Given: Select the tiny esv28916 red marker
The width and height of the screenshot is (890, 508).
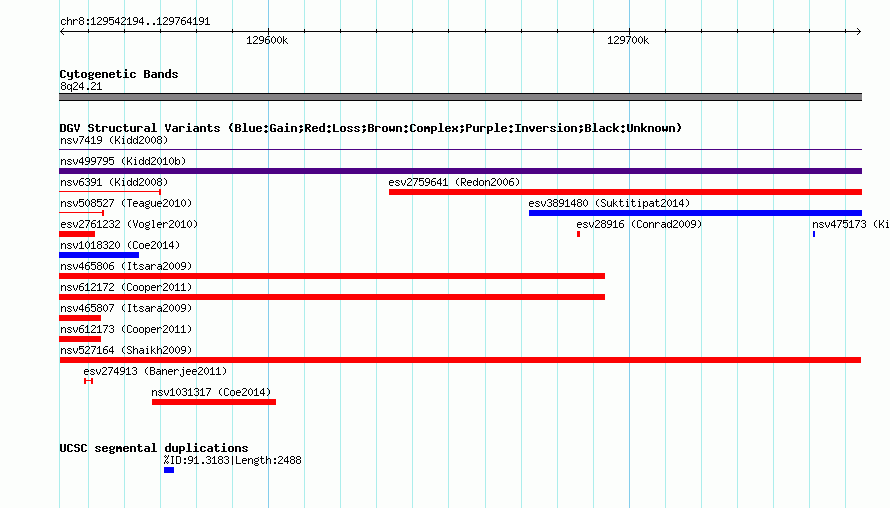Looking at the screenshot, I should (x=578, y=234).
